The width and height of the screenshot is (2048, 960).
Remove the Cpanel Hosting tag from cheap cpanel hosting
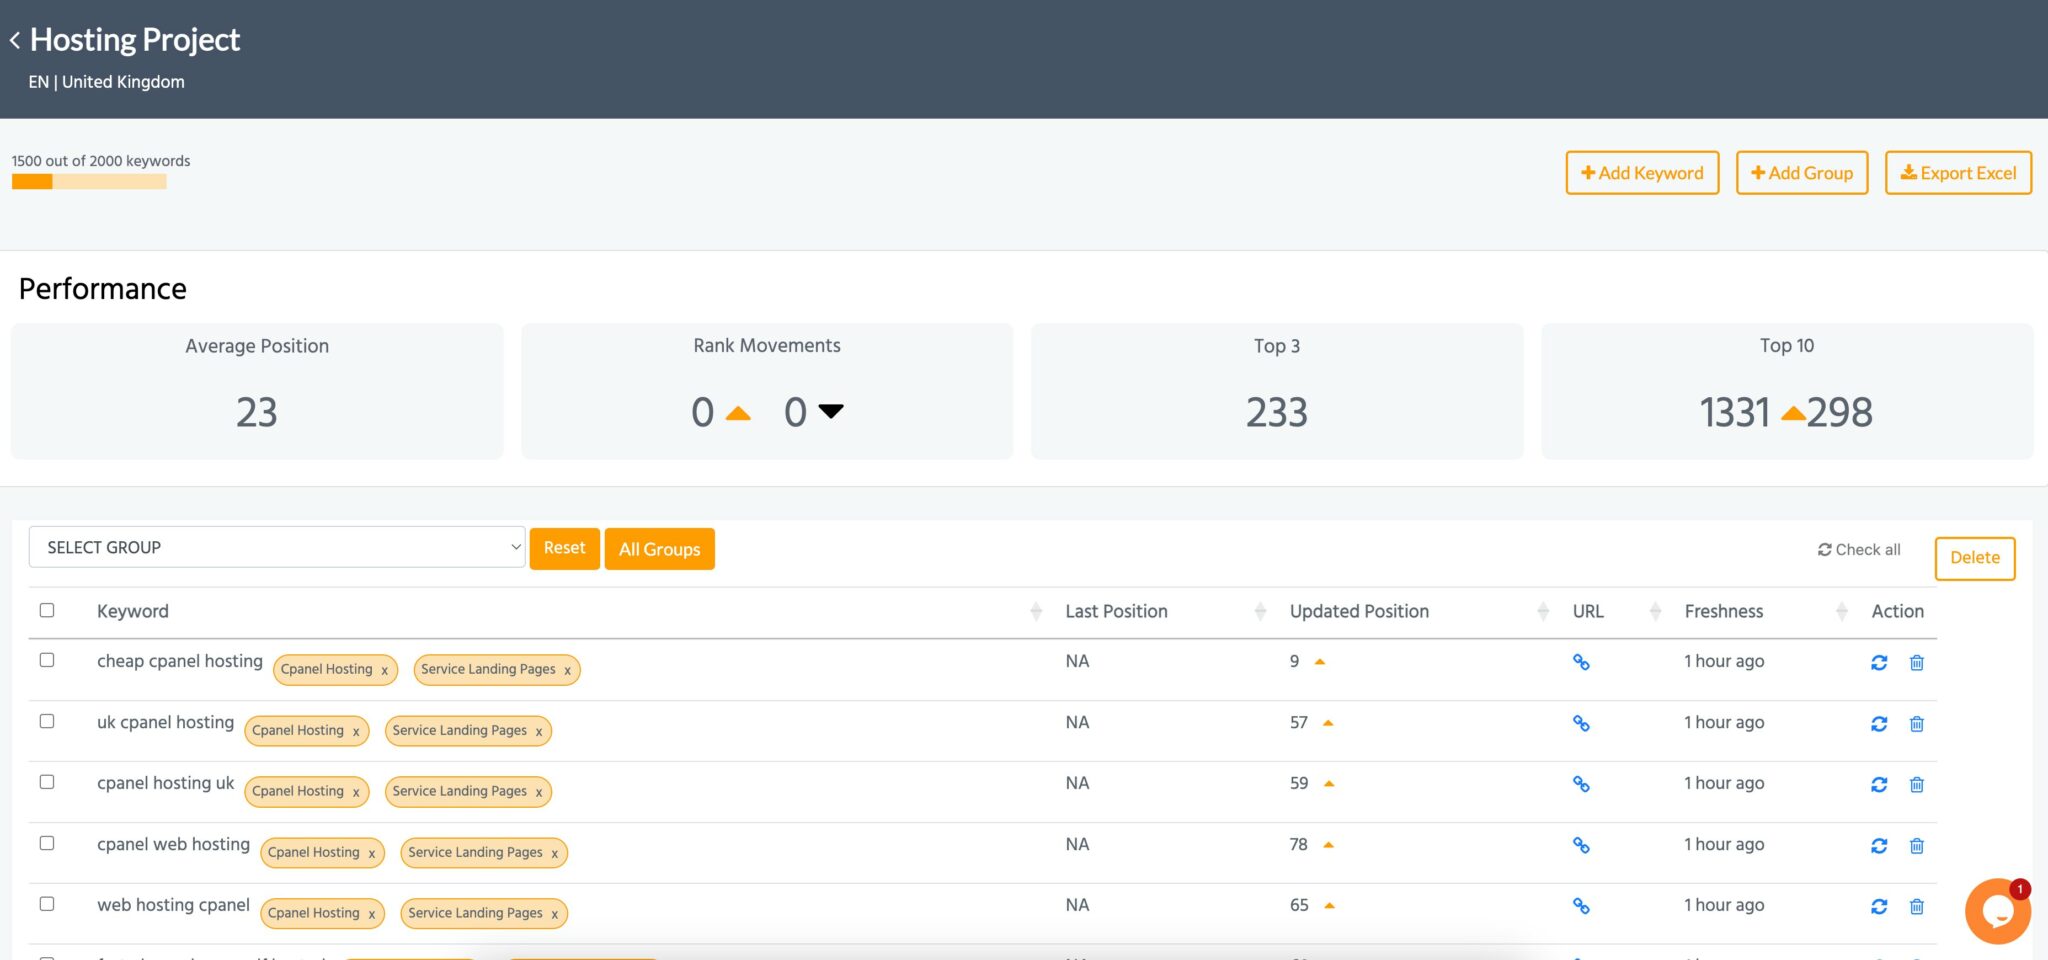tap(385, 670)
